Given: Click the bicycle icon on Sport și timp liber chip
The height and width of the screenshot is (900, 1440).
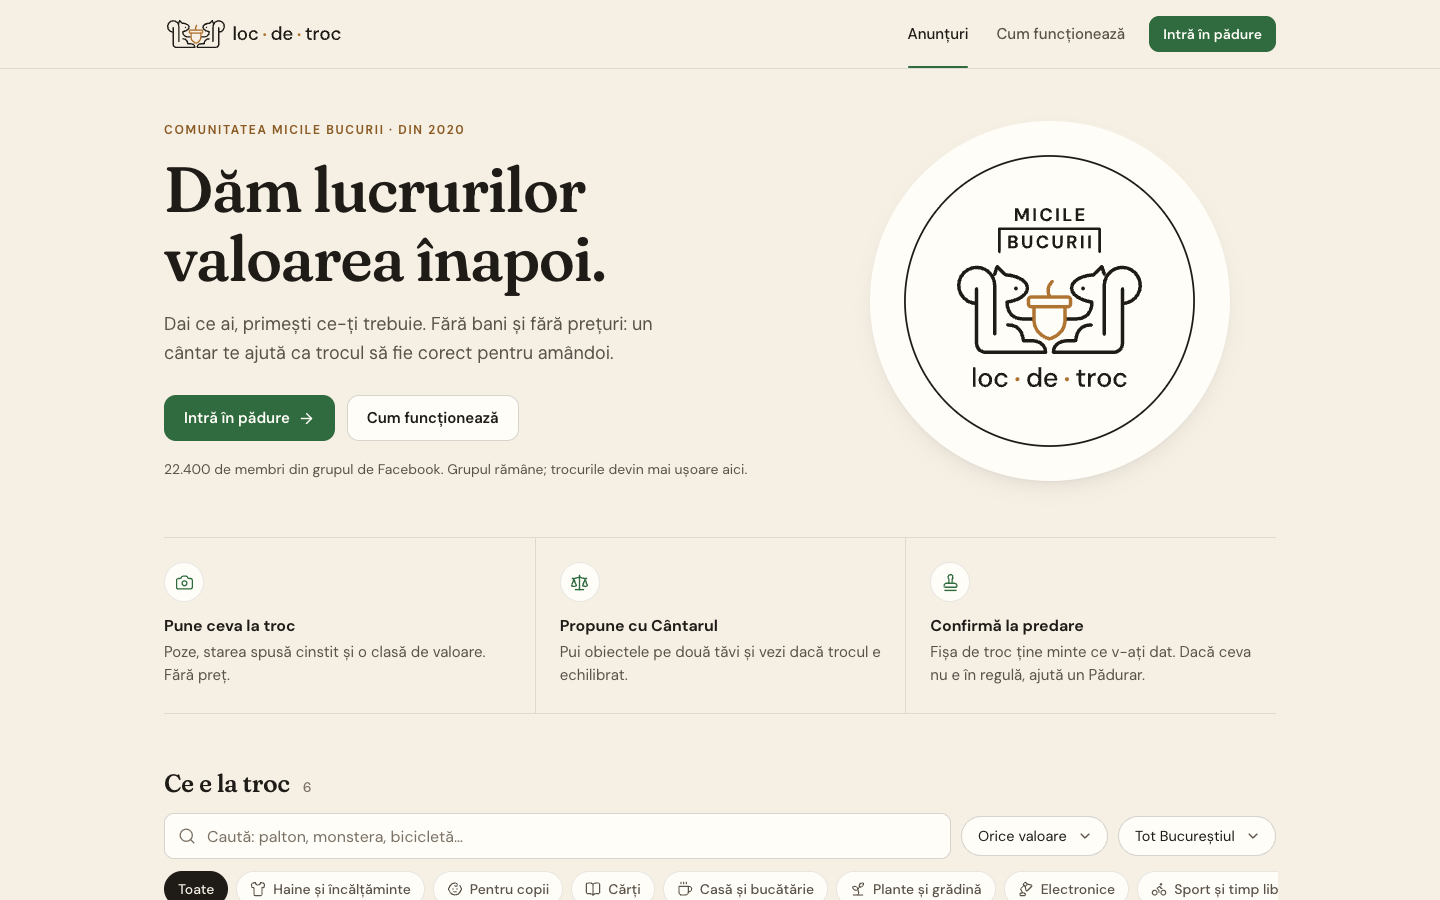Looking at the screenshot, I should tap(1159, 889).
